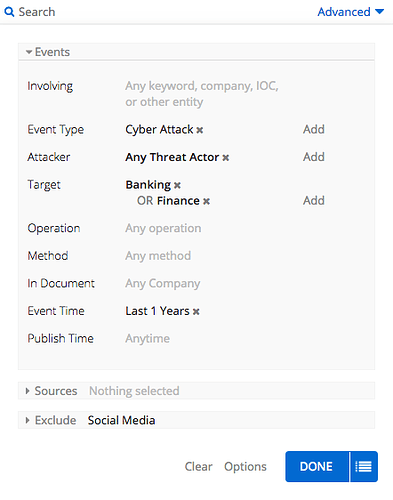Add another Event Type value
This screenshot has width=393, height=500.
pyautogui.click(x=314, y=129)
